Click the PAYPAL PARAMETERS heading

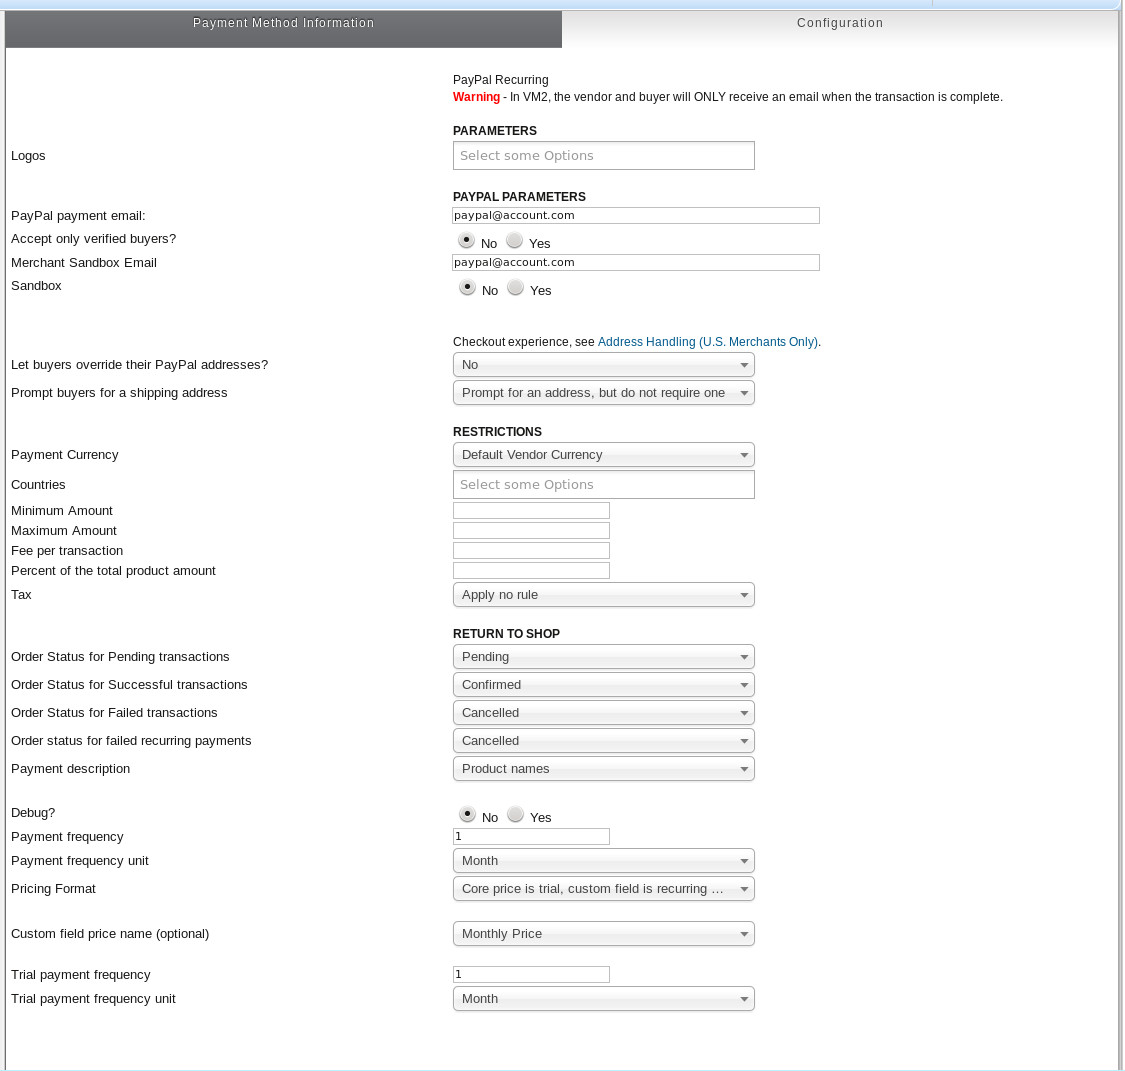coord(519,197)
